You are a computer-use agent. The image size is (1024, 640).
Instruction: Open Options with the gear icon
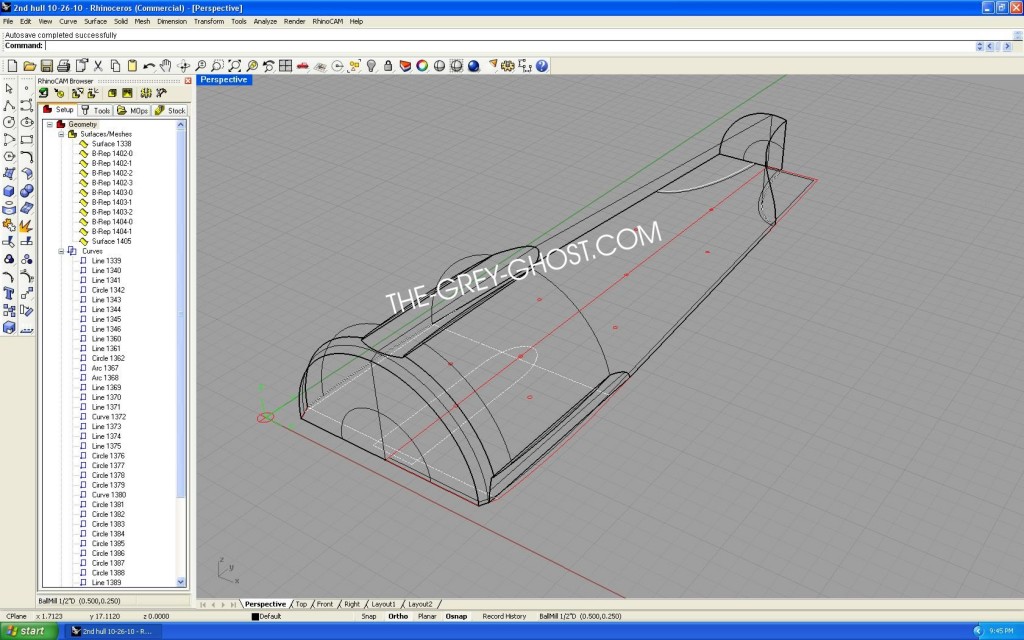click(x=507, y=66)
